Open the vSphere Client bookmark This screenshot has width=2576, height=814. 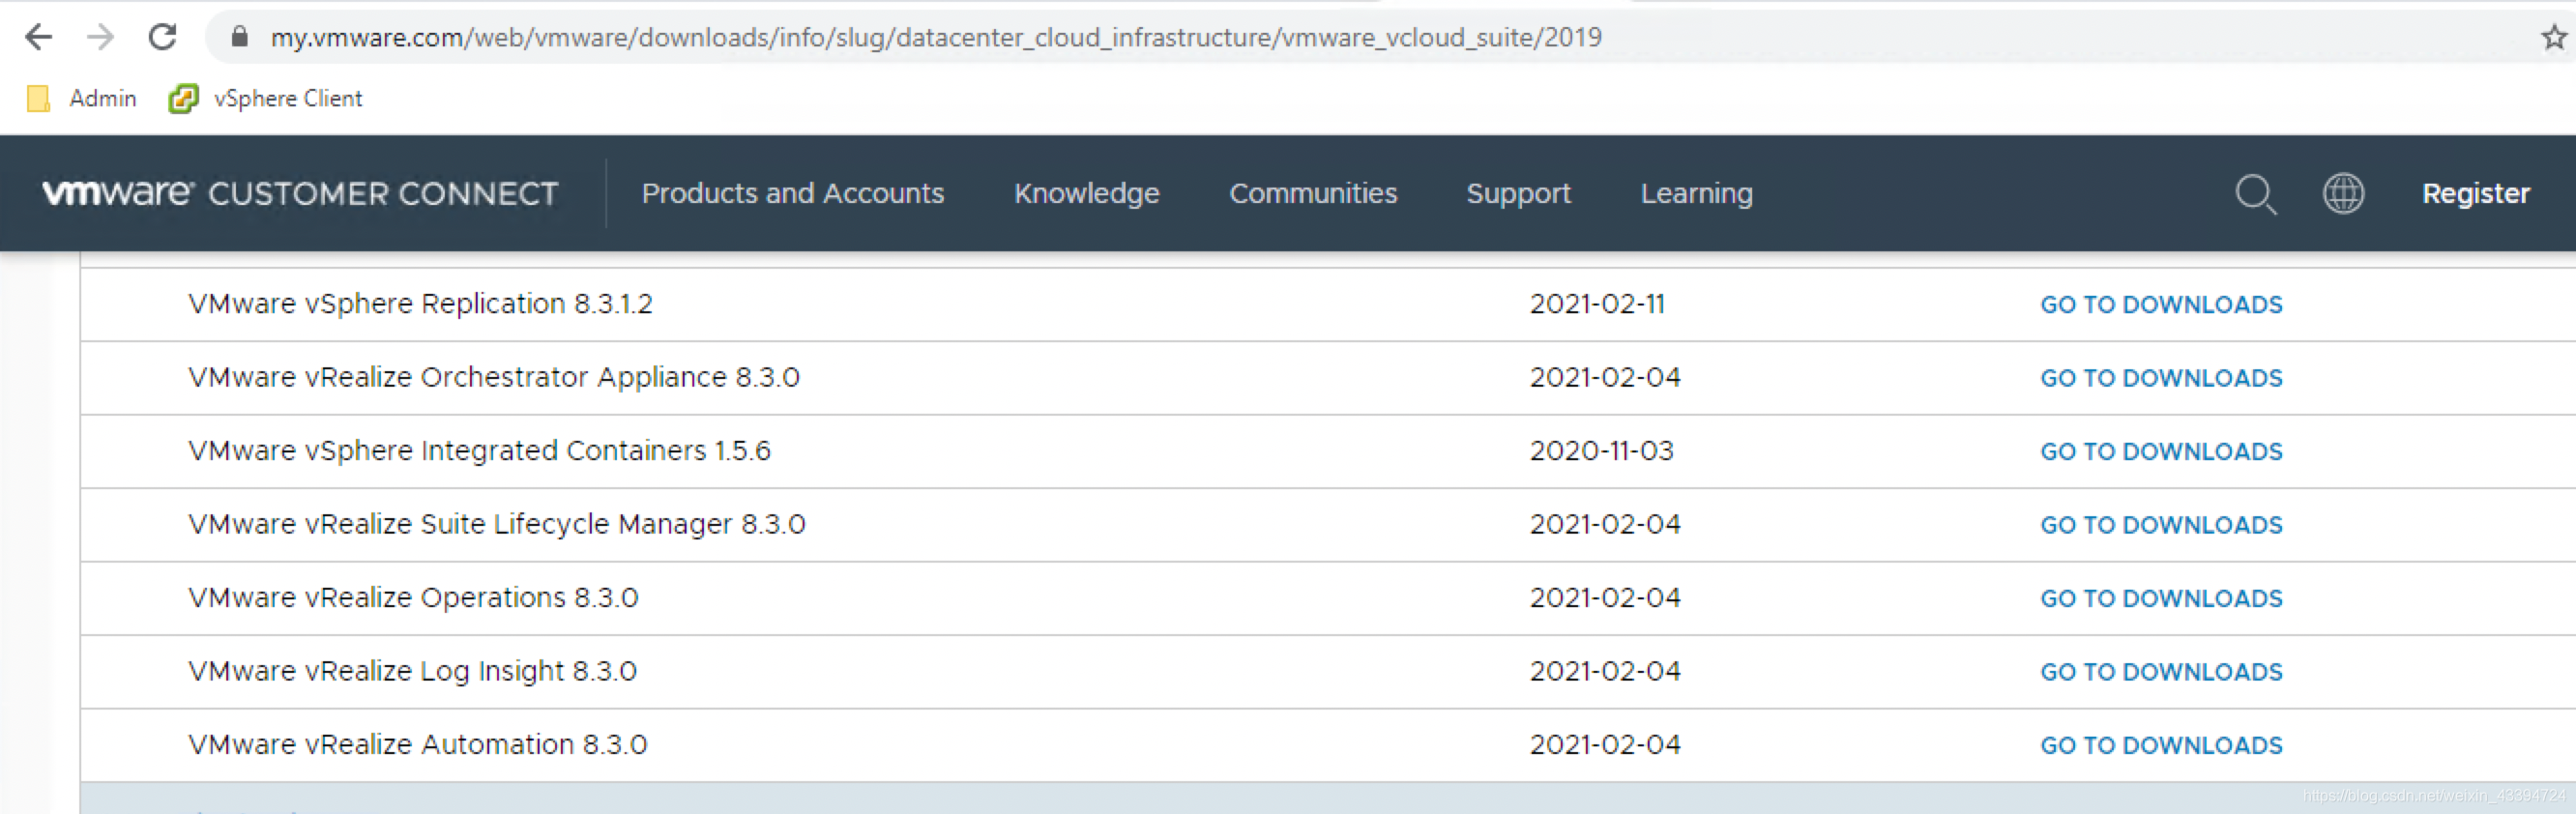266,98
